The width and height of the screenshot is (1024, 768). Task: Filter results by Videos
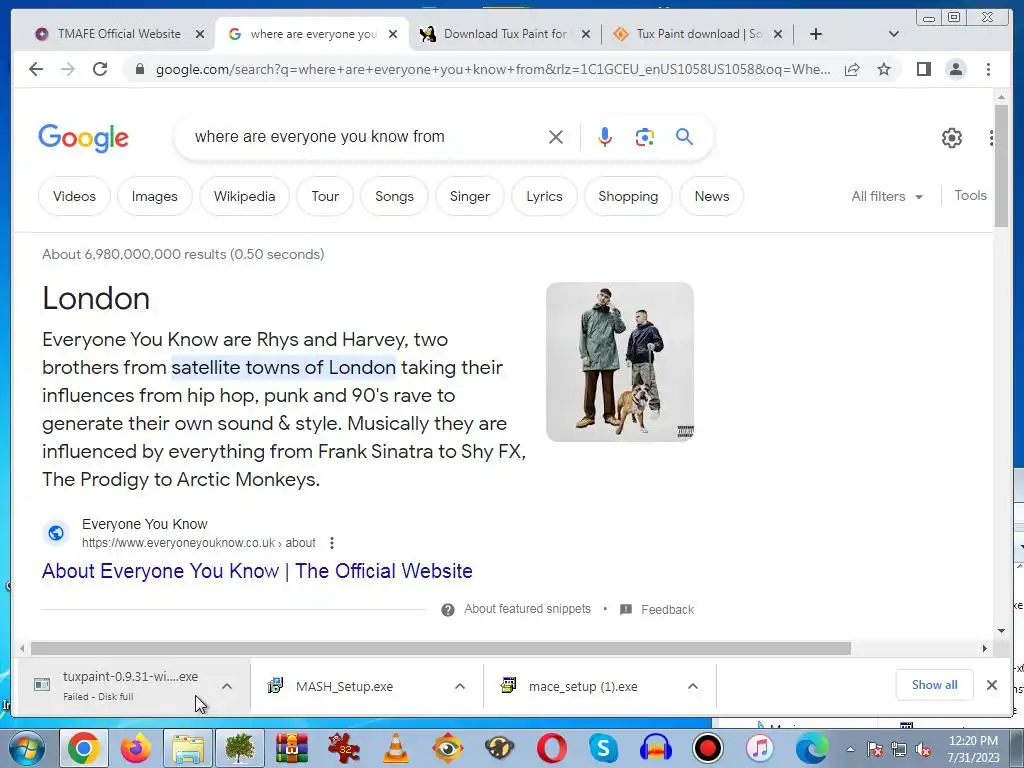(74, 196)
